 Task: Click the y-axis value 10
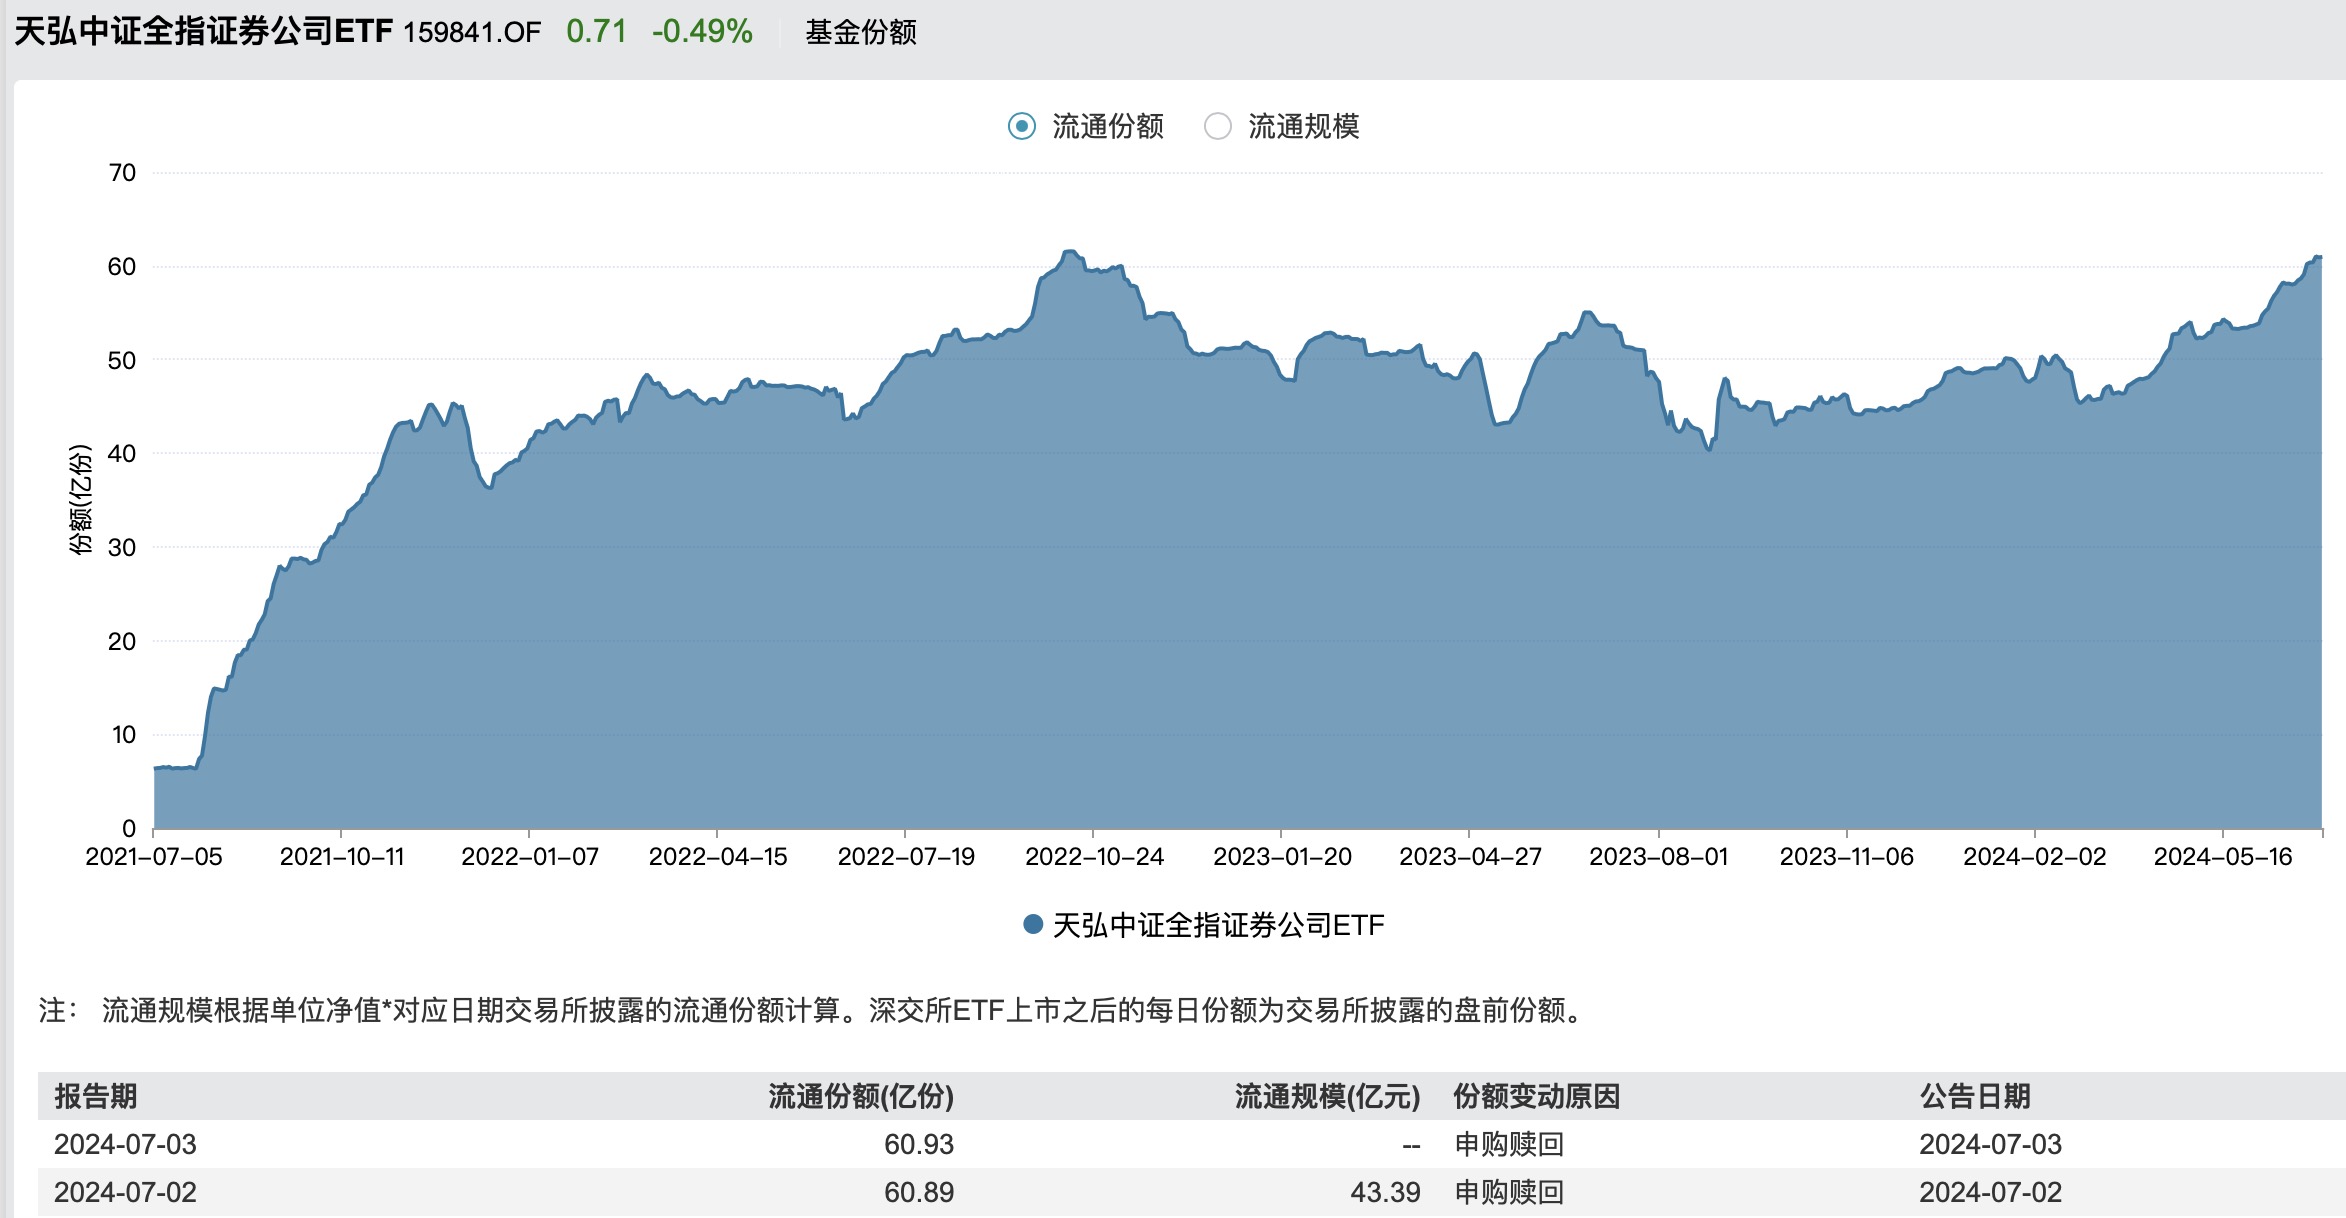pyautogui.click(x=123, y=734)
